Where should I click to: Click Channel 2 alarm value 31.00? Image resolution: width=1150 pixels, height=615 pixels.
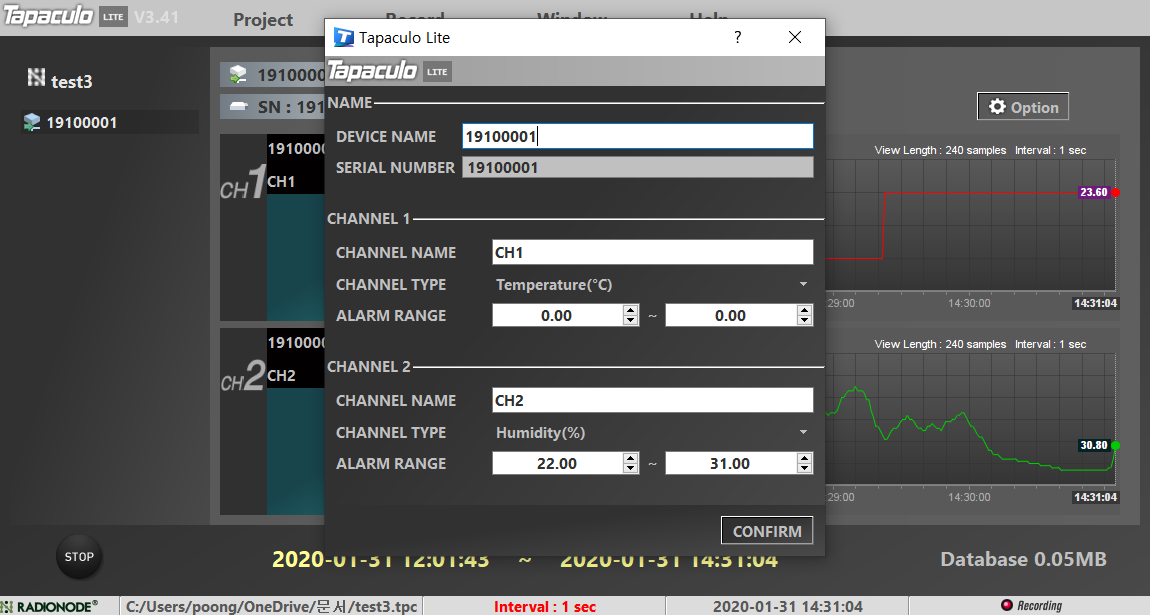click(x=731, y=463)
